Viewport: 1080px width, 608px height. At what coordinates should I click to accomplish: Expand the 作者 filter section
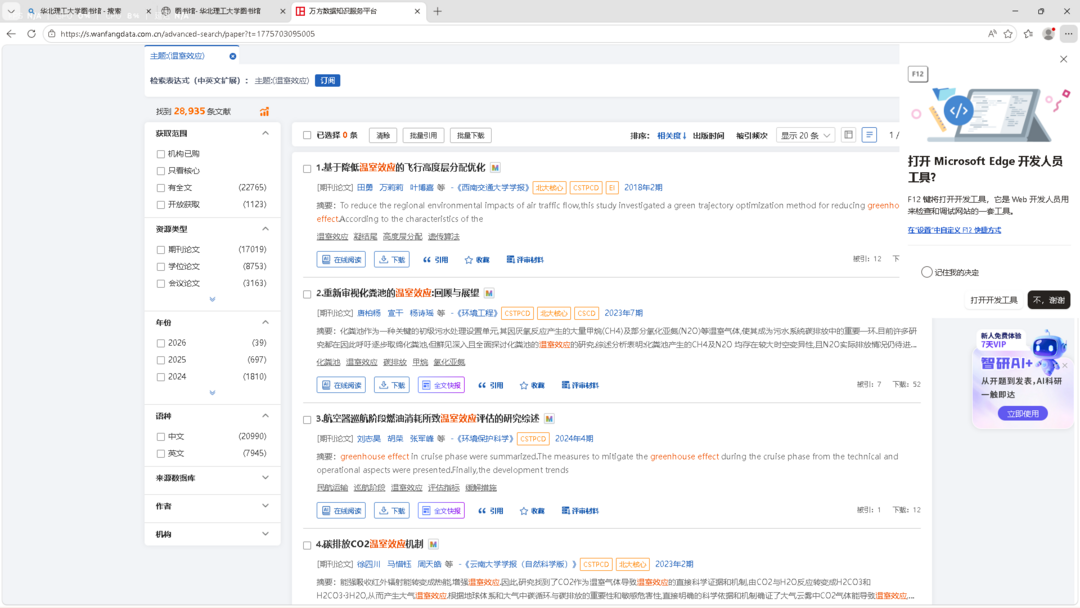point(265,506)
